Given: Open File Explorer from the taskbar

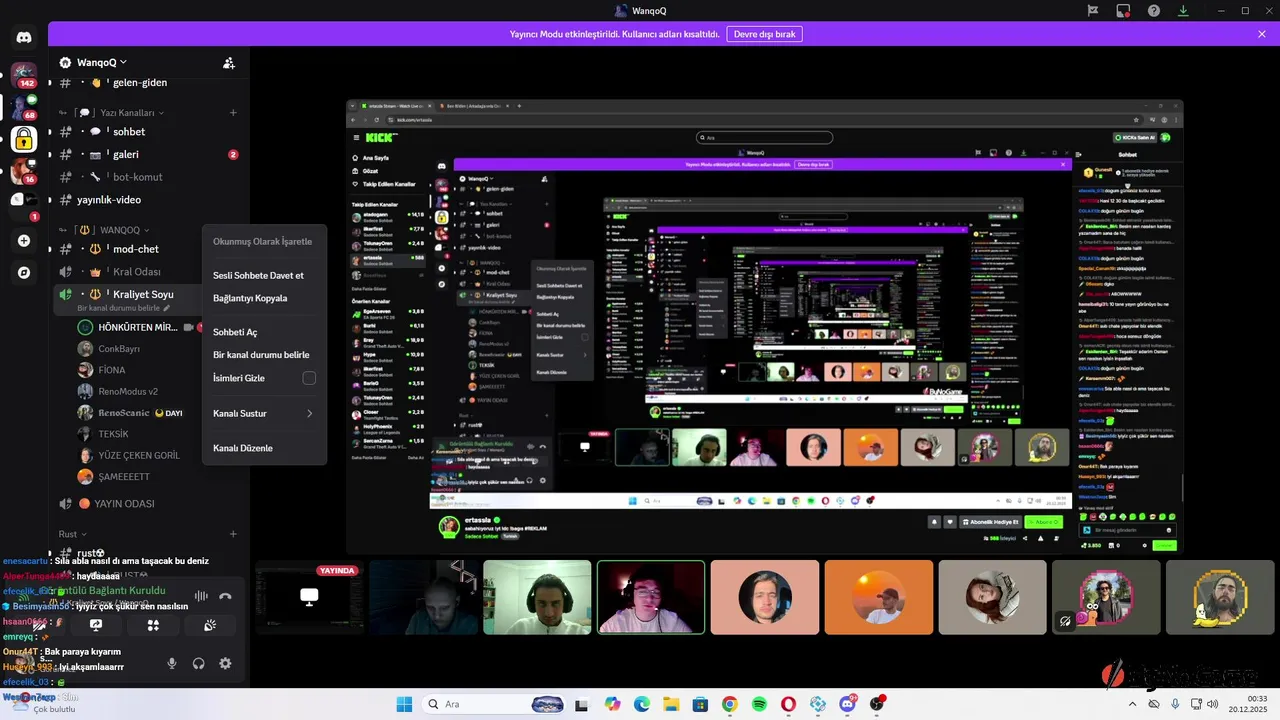Looking at the screenshot, I should [x=671, y=704].
